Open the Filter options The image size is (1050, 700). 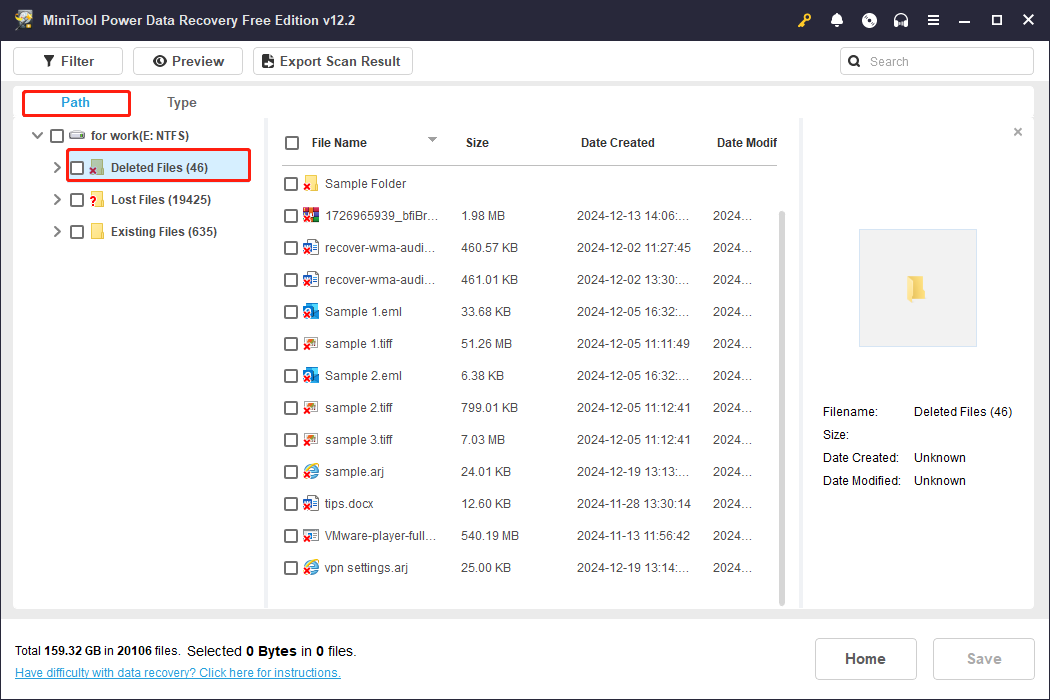click(68, 61)
